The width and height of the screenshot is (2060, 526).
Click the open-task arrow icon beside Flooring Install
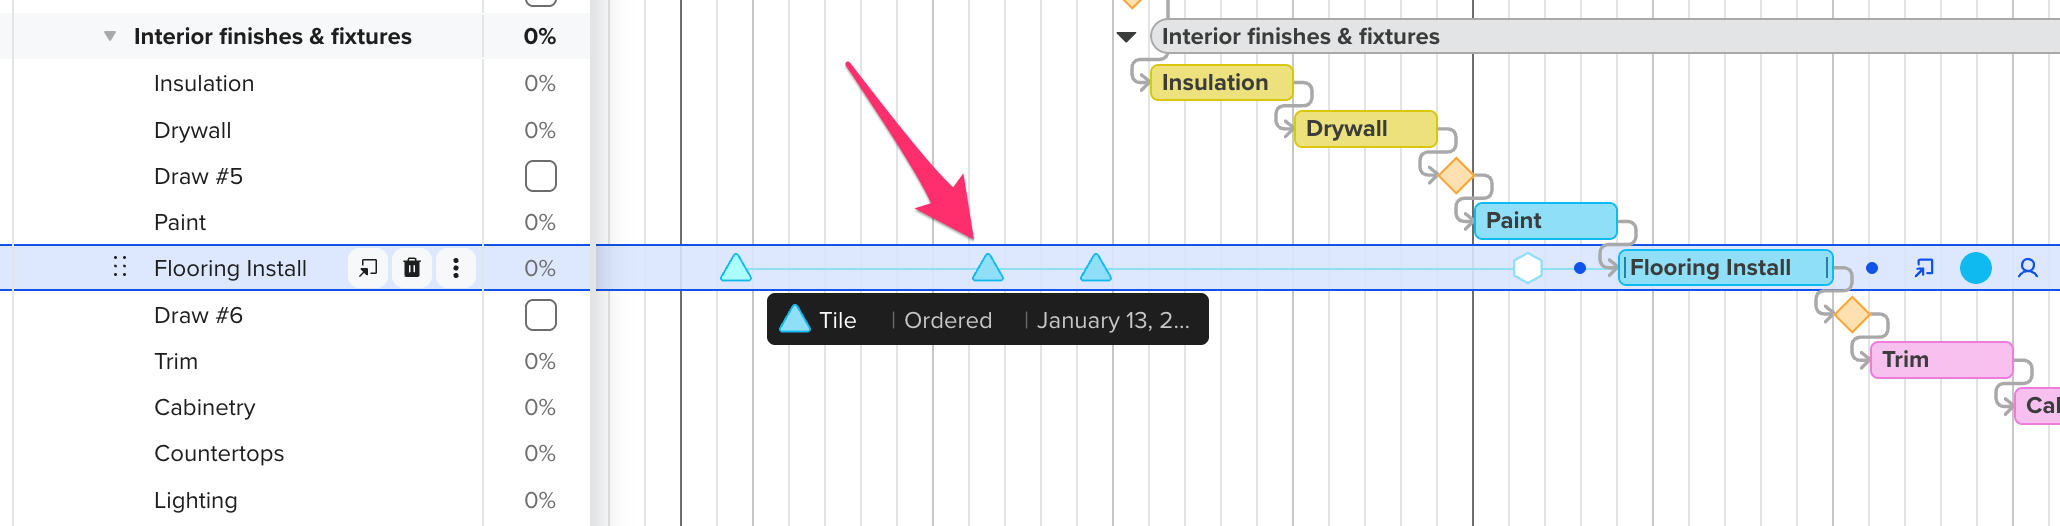coord(368,268)
